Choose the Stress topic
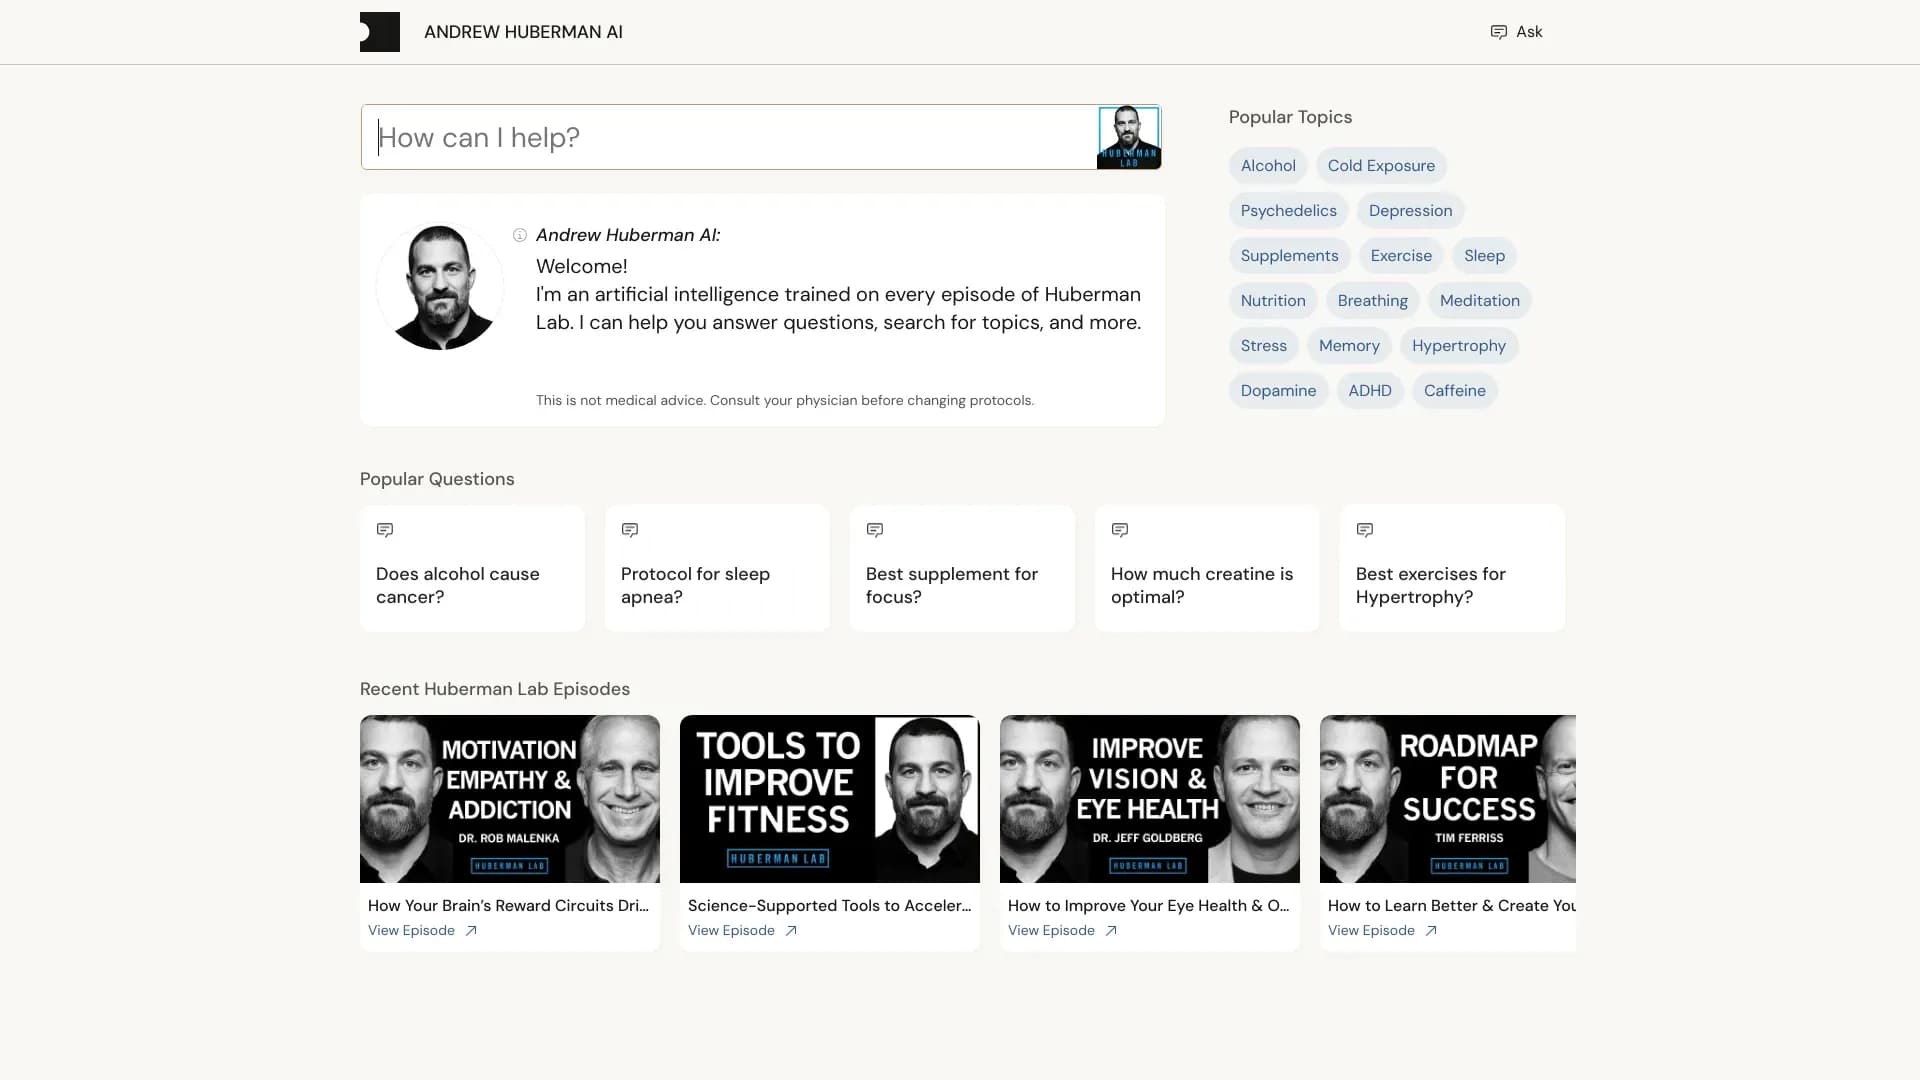 1264,346
